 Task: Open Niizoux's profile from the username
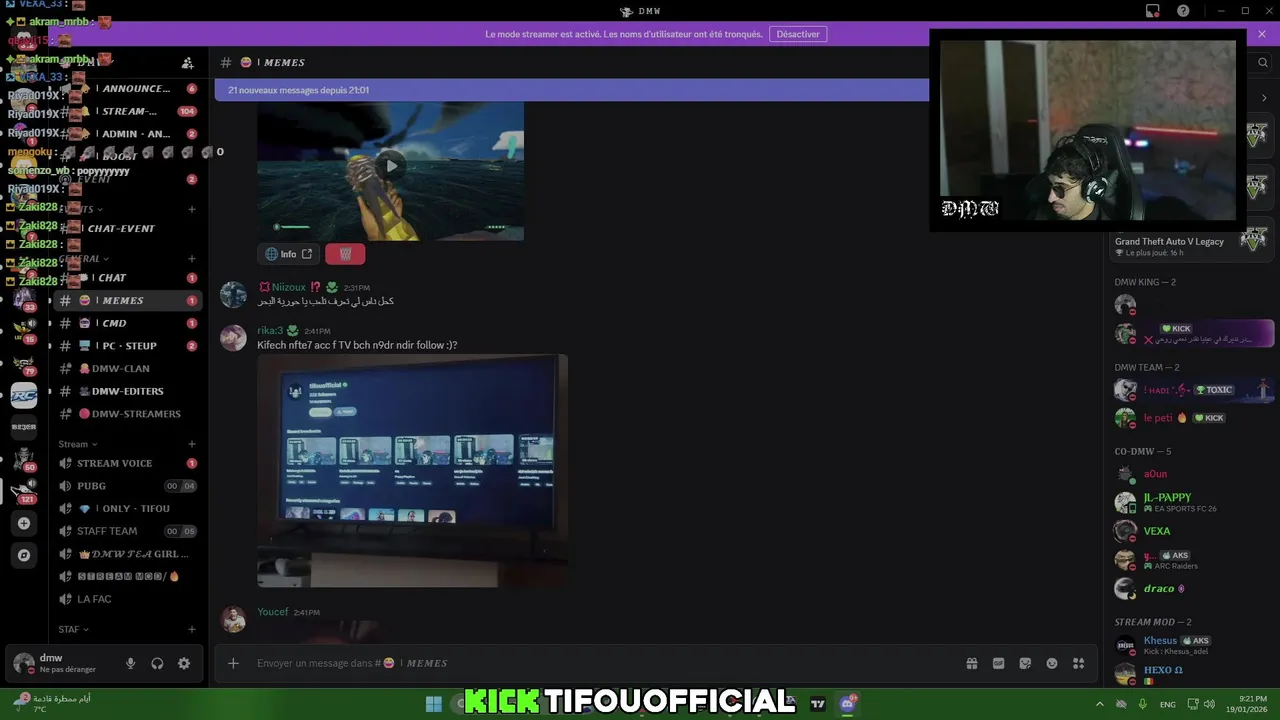[x=289, y=287]
